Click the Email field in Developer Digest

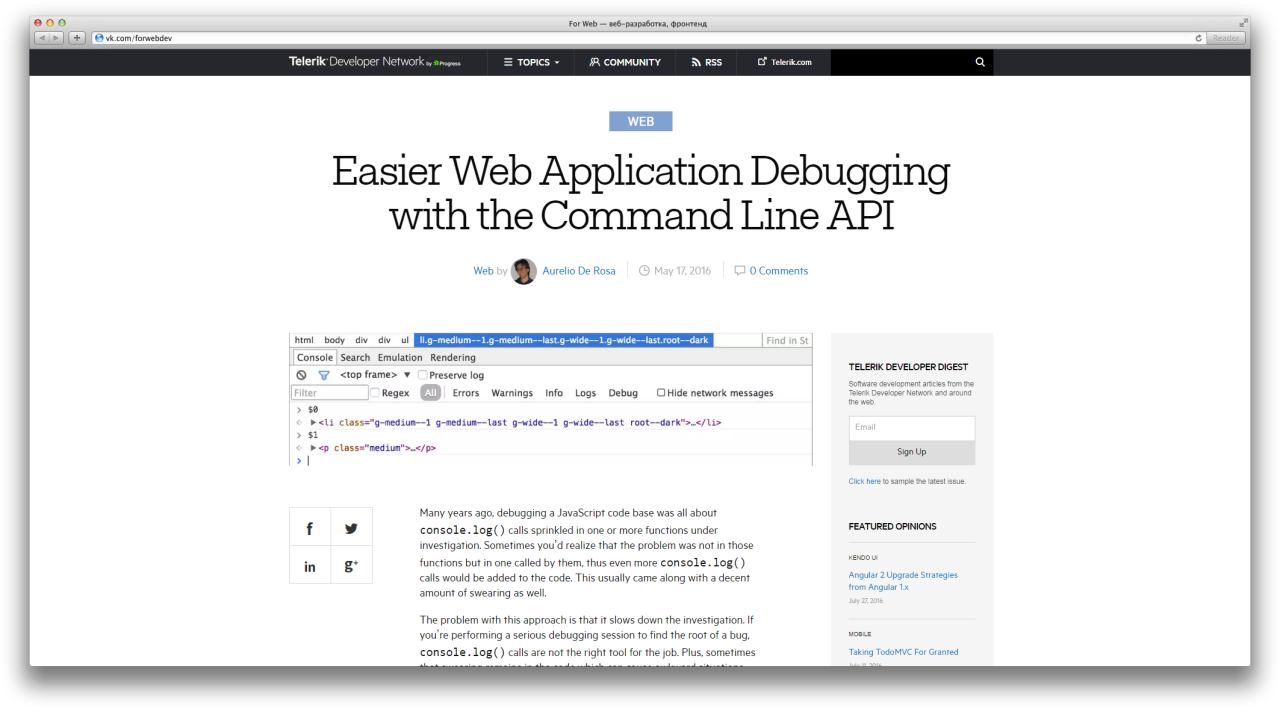coord(911,427)
